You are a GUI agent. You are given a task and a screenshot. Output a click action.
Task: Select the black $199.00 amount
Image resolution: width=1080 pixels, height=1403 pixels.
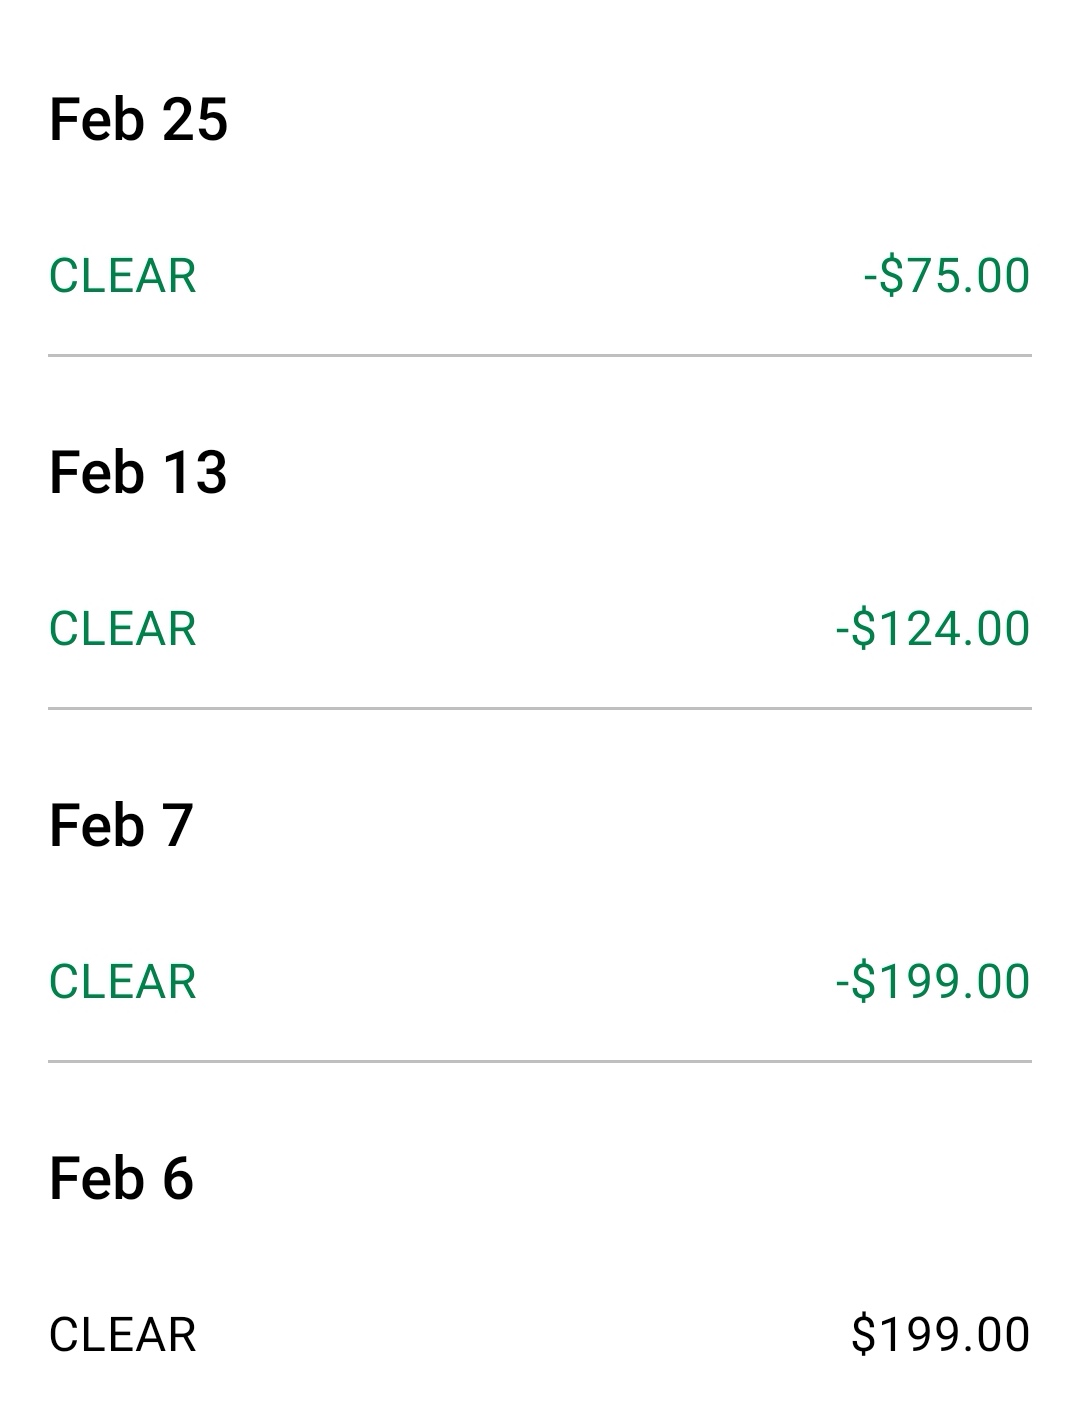(940, 1335)
